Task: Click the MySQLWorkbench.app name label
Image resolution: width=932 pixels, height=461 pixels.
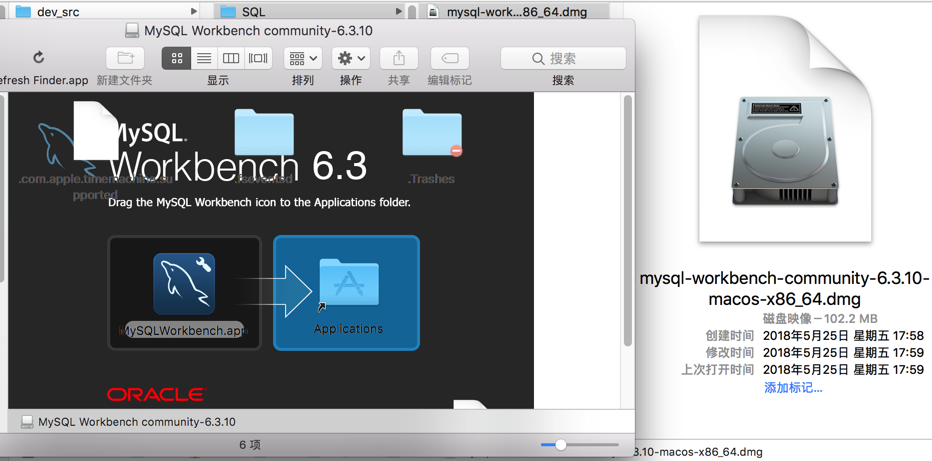Action: pyautogui.click(x=184, y=330)
